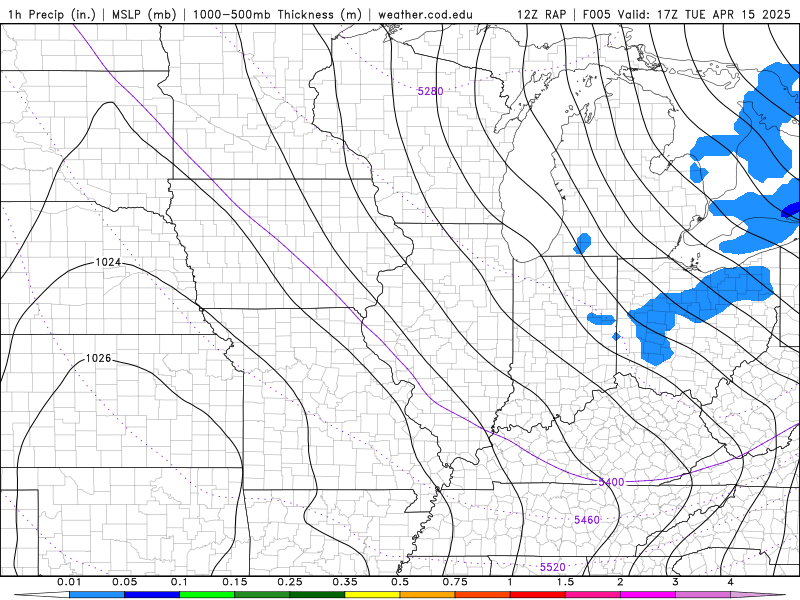Click 'F005 Valid: 17Z TUE APR 15 2025'

point(687,14)
